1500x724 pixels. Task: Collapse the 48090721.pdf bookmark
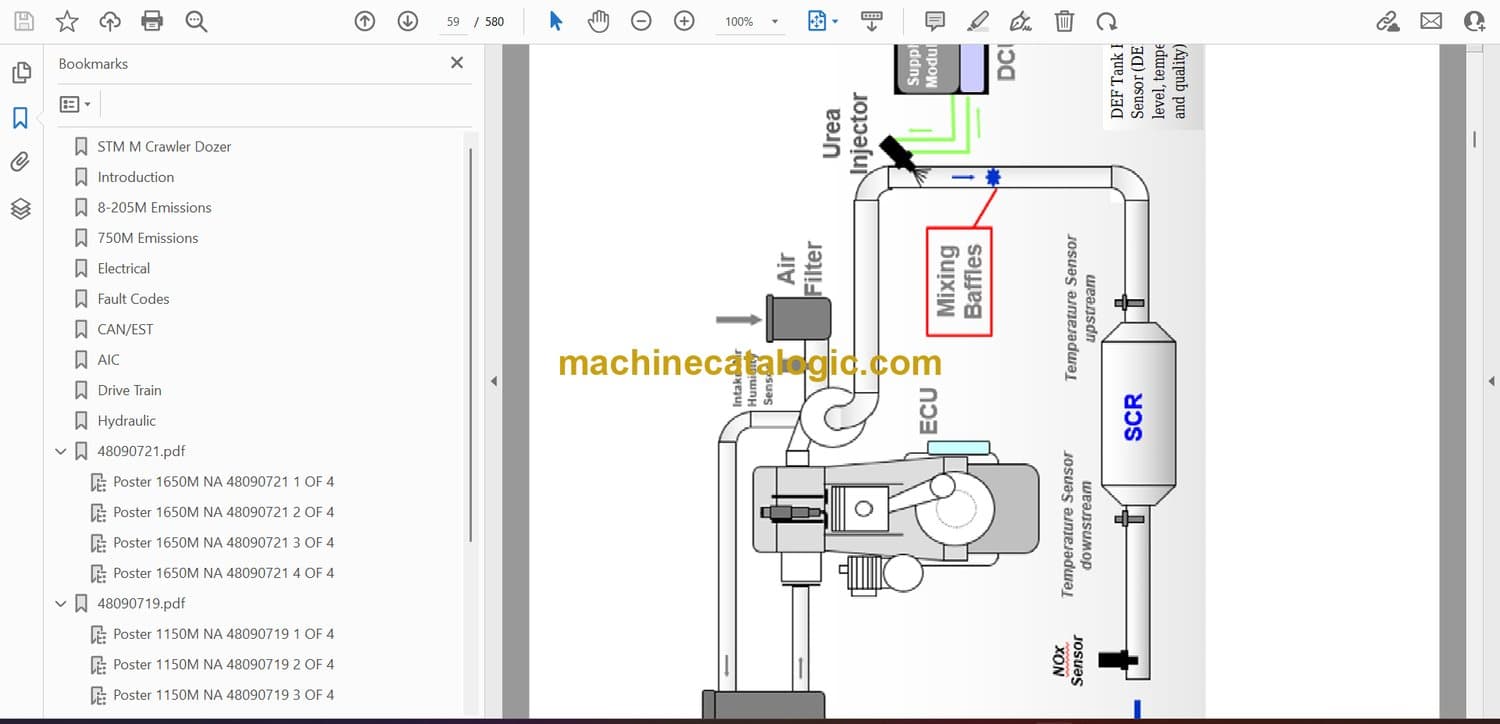[x=61, y=451]
